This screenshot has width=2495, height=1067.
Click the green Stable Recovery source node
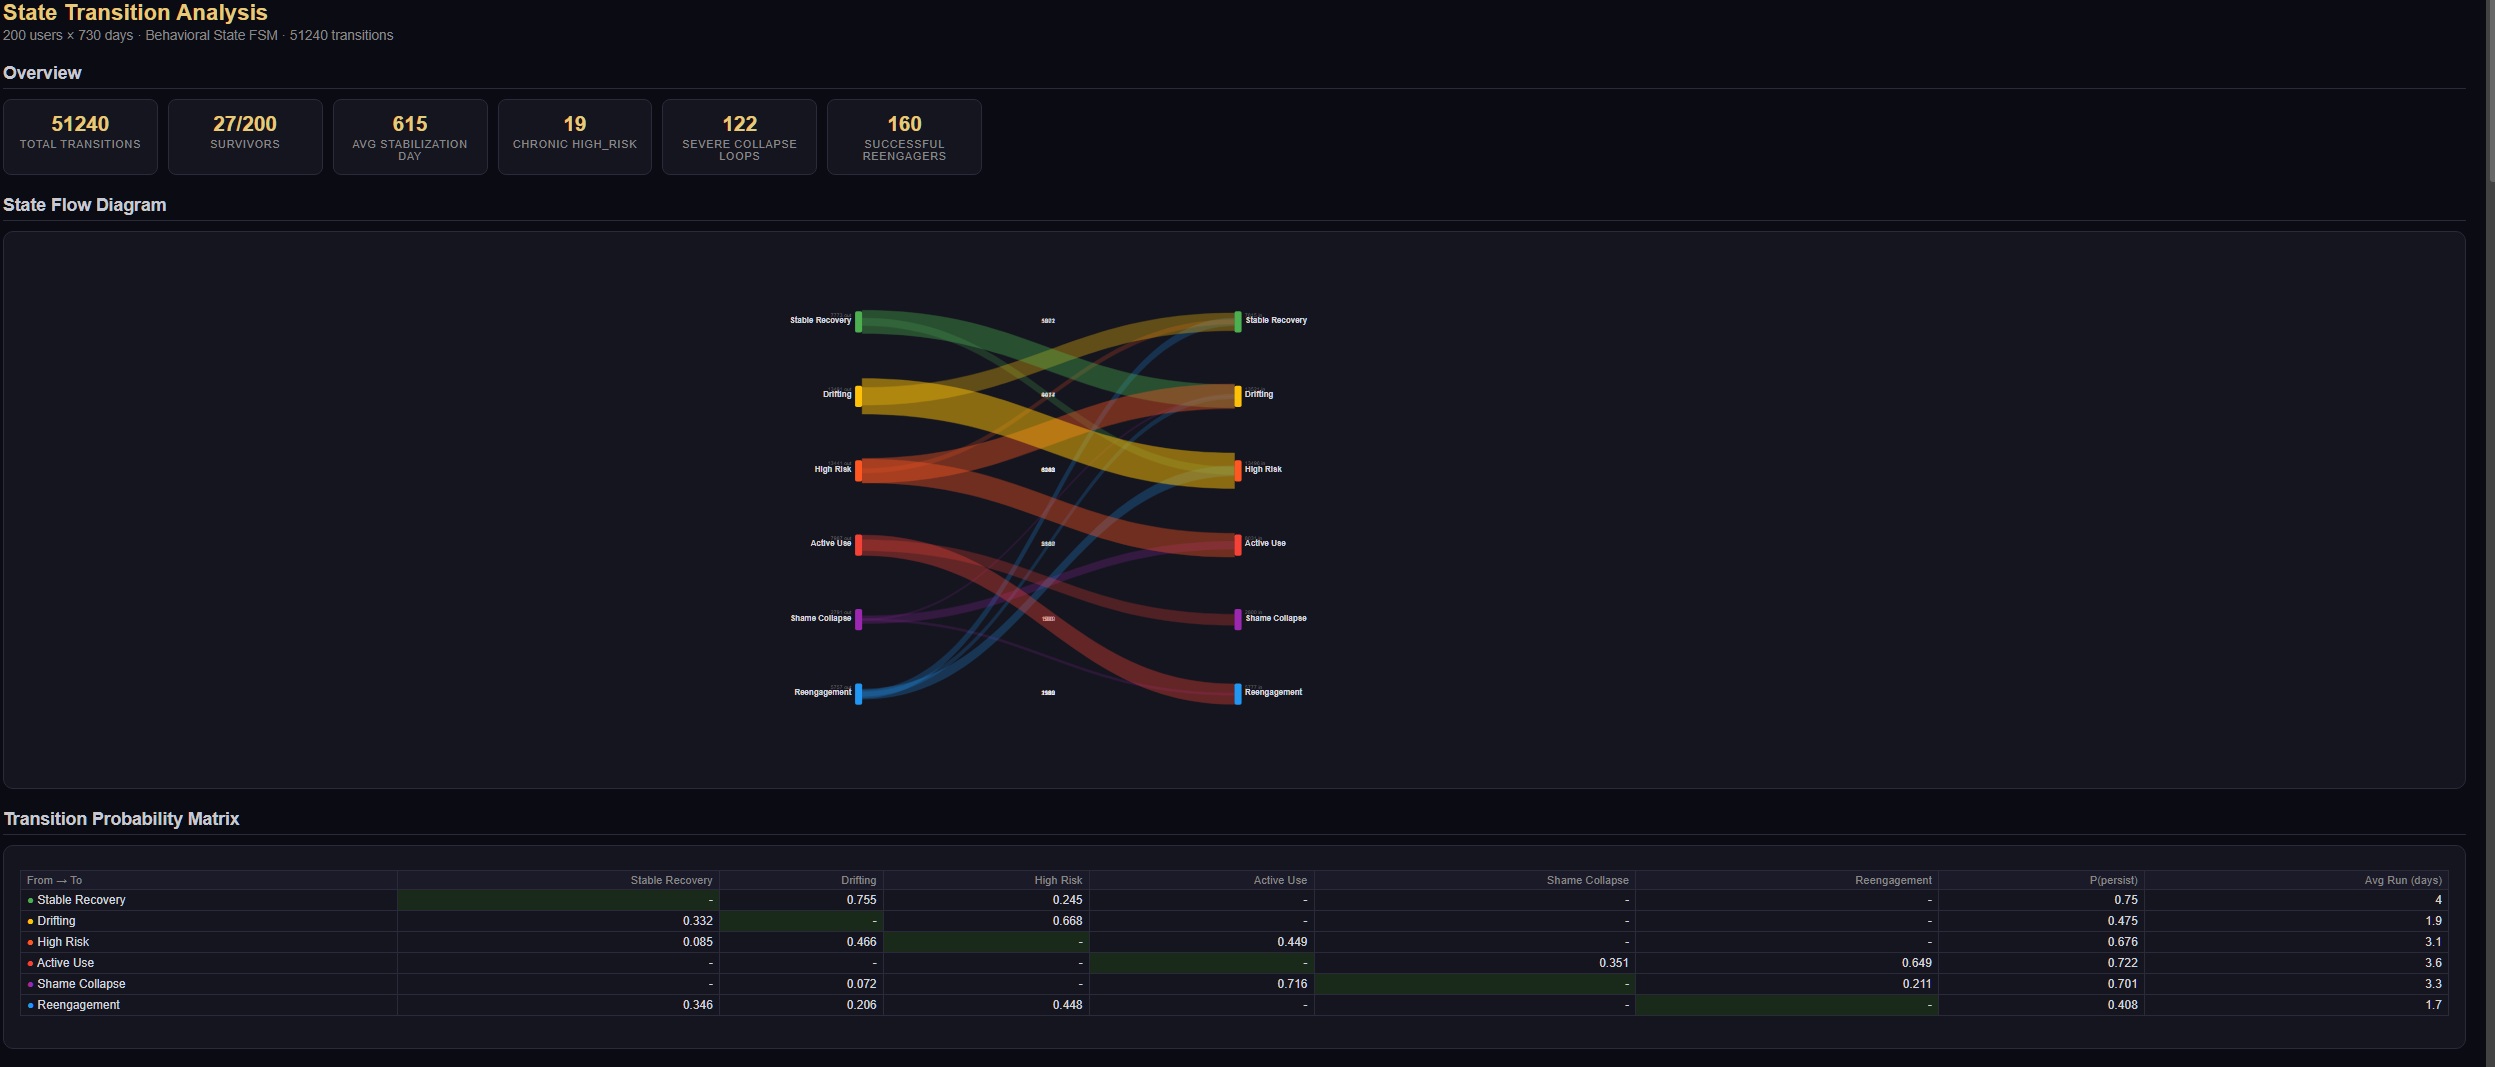[858, 322]
